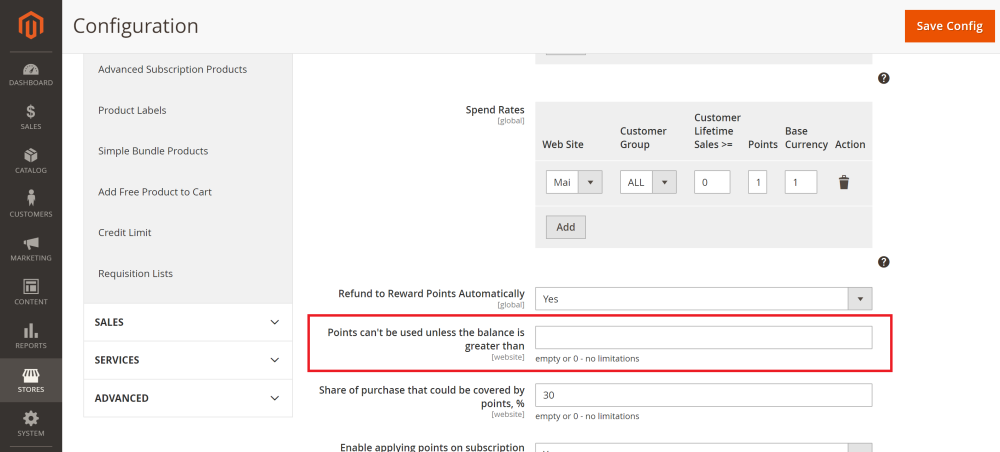Expand the SERVICES configuration section
Screen dimensions: 1000x452
click(x=188, y=360)
